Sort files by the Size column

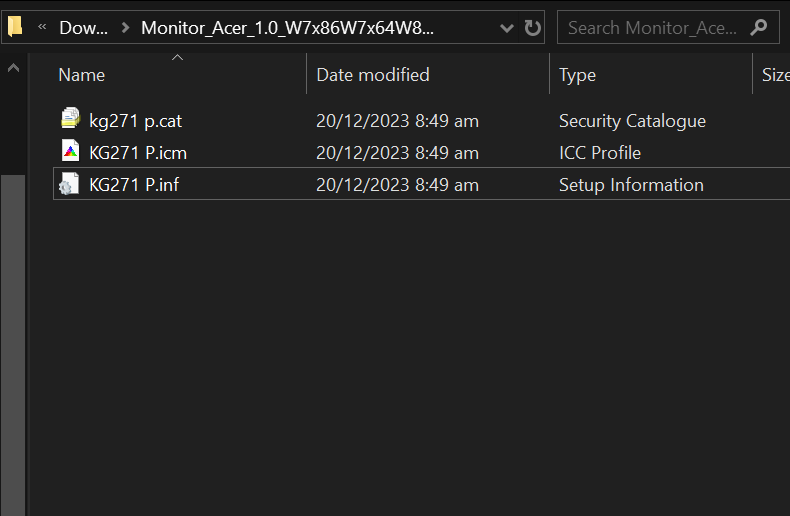[774, 75]
